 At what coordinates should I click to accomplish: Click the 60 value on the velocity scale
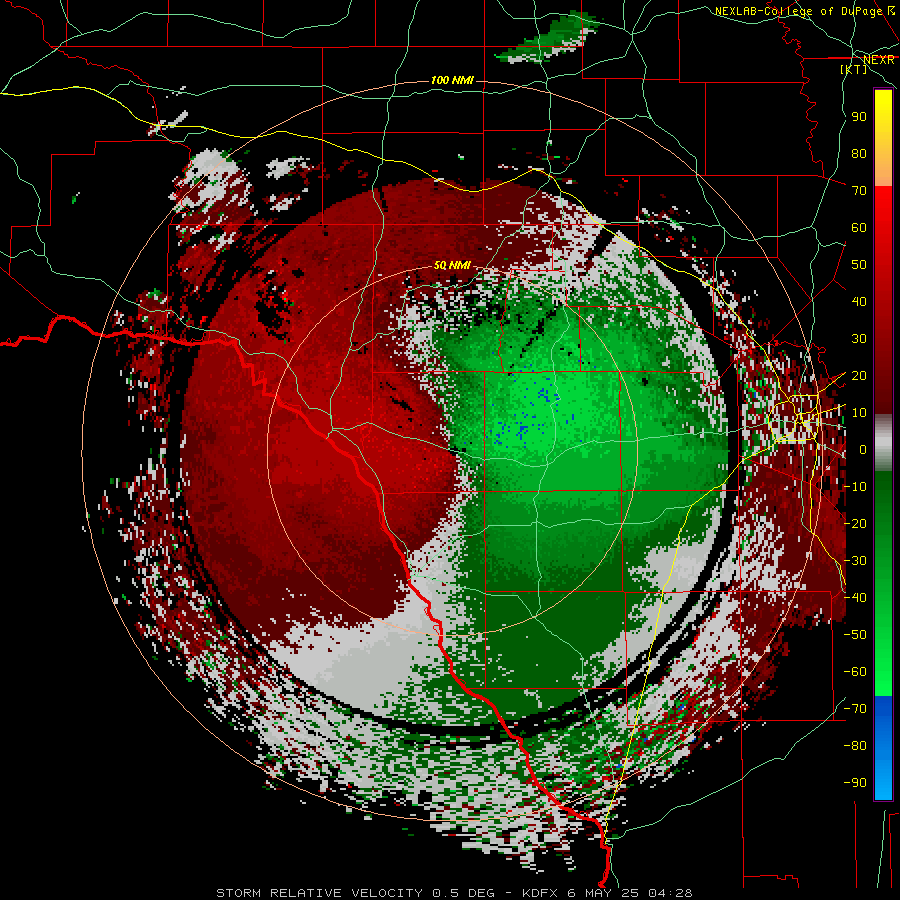coord(859,227)
